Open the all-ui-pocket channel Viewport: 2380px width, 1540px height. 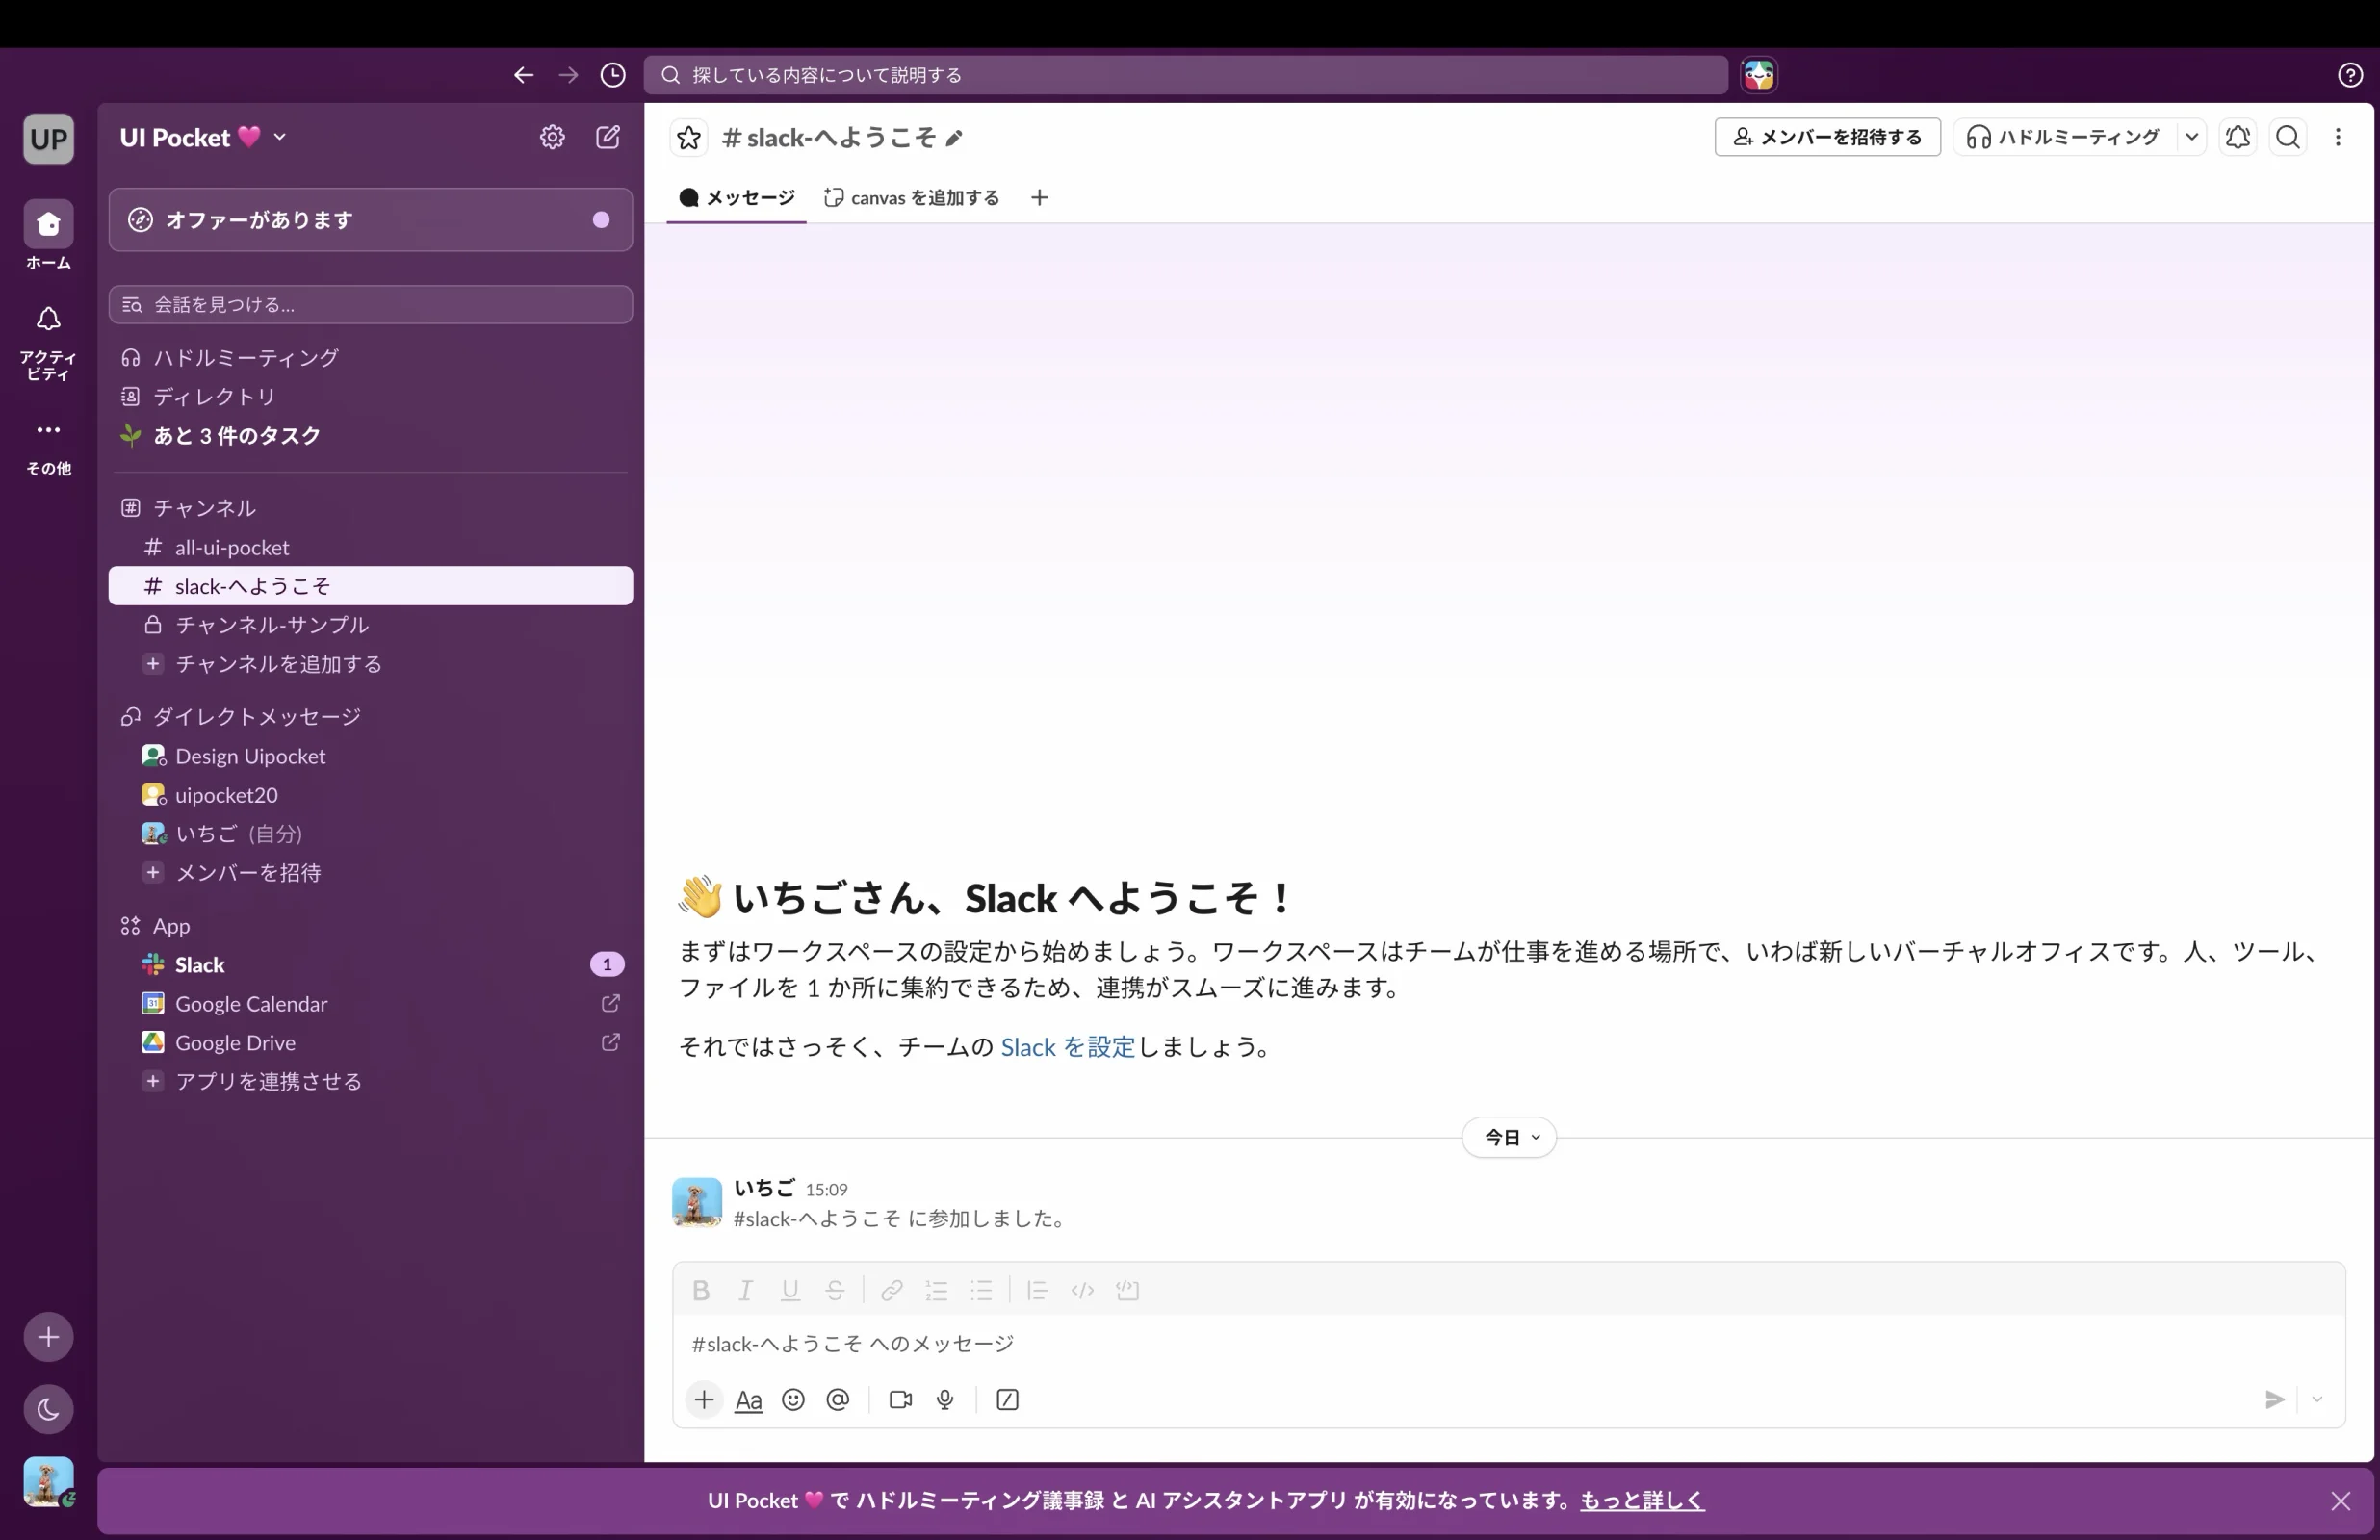coord(370,547)
